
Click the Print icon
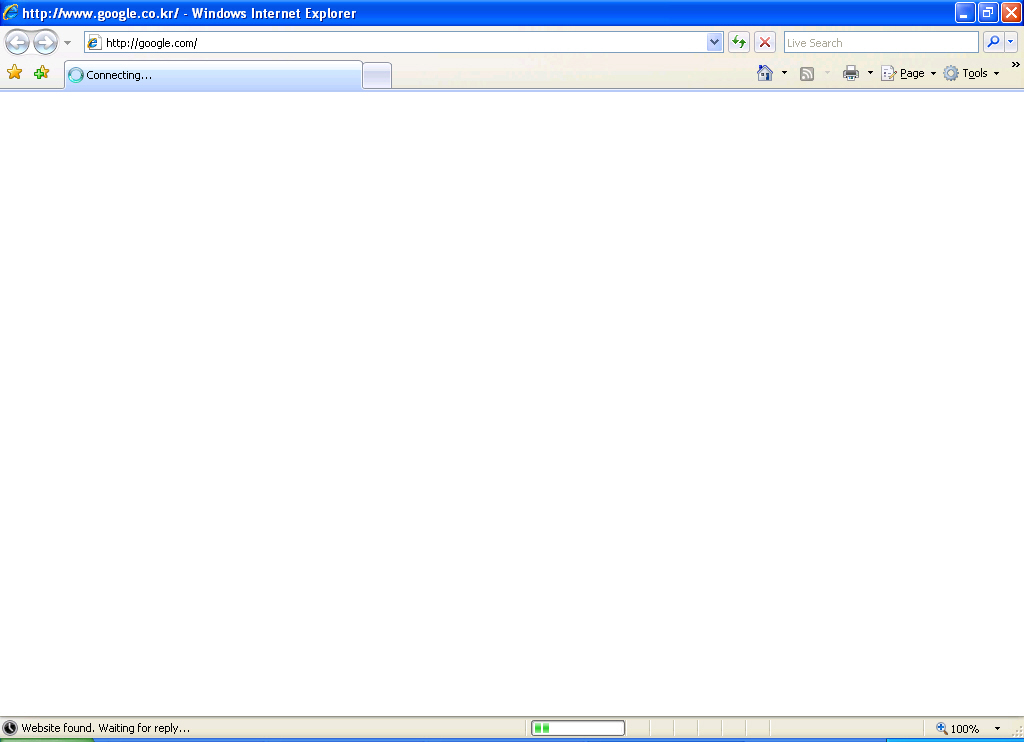click(851, 73)
